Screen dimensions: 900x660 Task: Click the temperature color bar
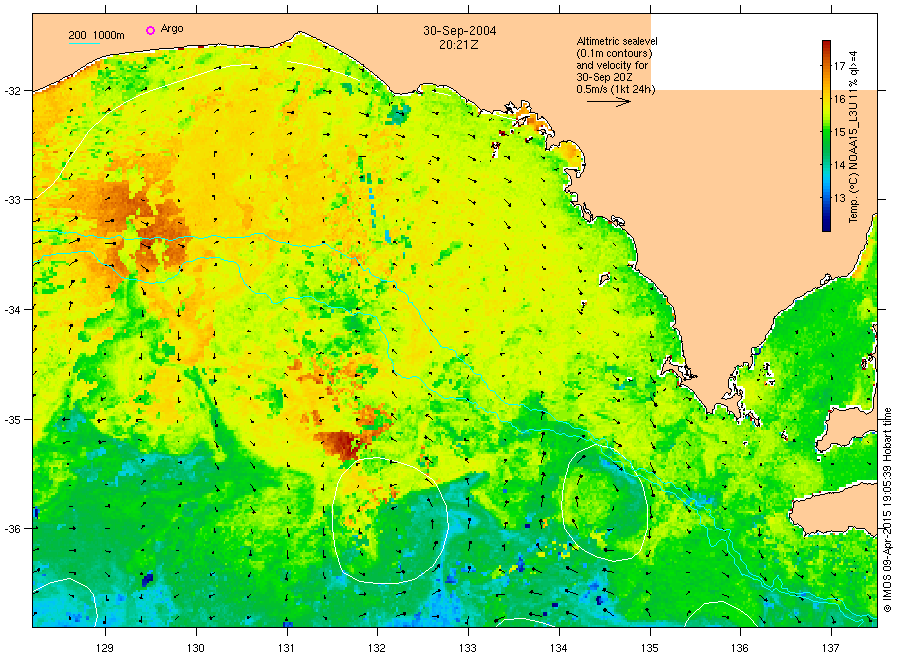pyautogui.click(x=826, y=136)
